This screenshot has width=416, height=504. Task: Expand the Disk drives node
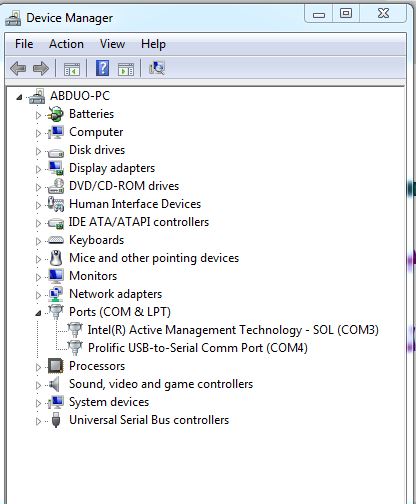click(38, 151)
